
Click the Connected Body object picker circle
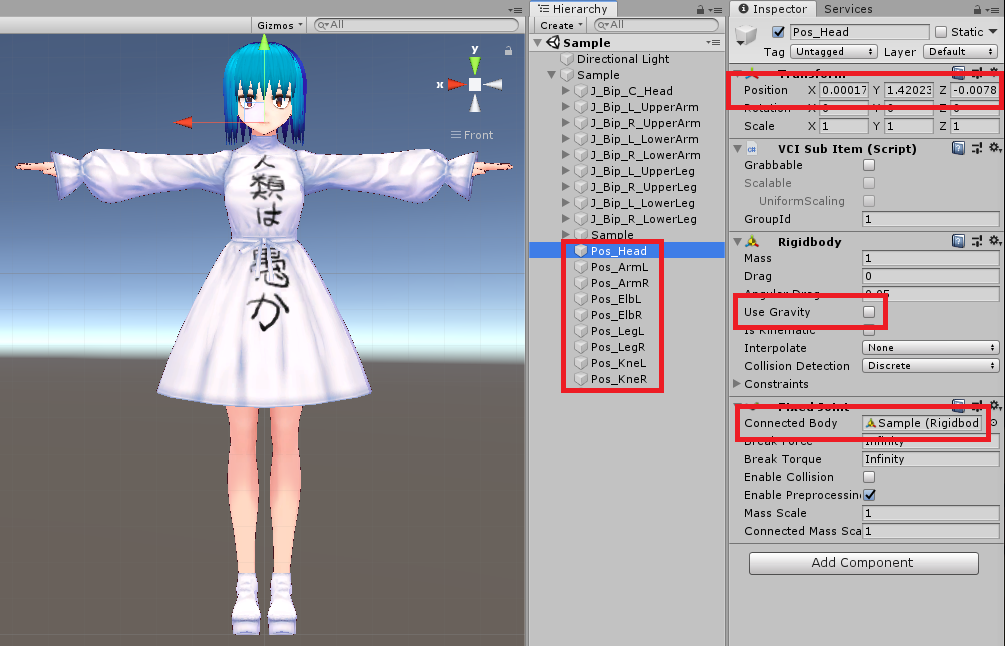994,423
